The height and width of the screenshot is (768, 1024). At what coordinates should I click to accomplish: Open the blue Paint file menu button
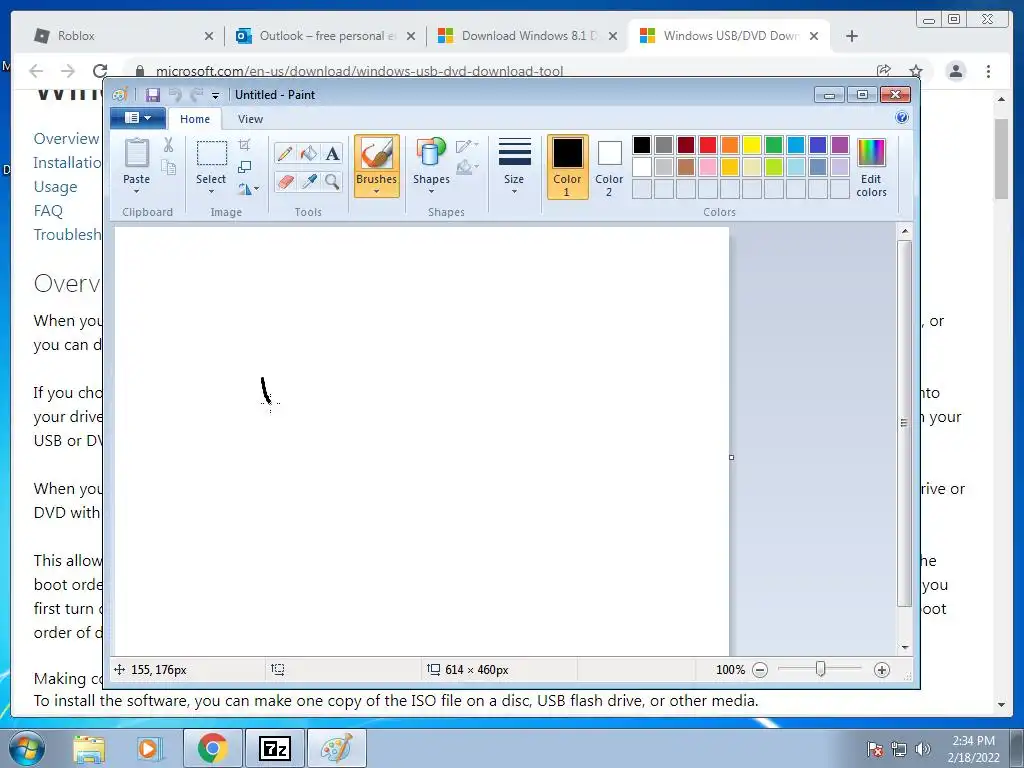[x=138, y=118]
